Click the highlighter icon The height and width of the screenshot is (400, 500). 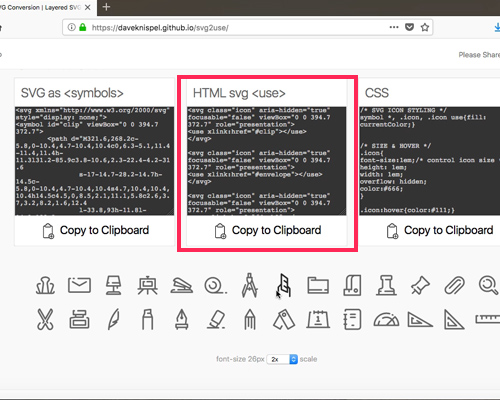216,320
